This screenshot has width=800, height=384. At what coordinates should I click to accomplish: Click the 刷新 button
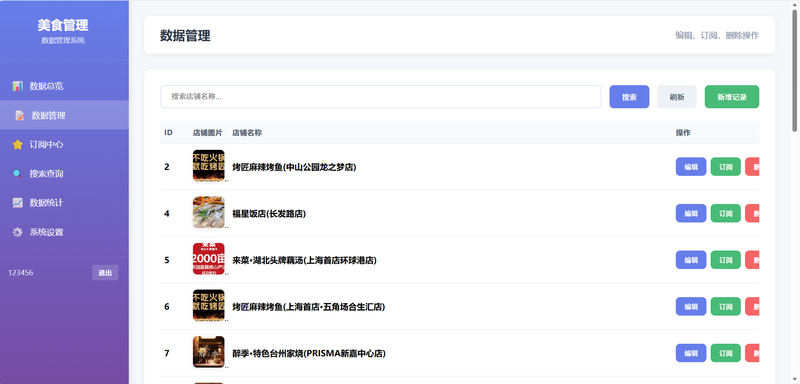point(677,97)
